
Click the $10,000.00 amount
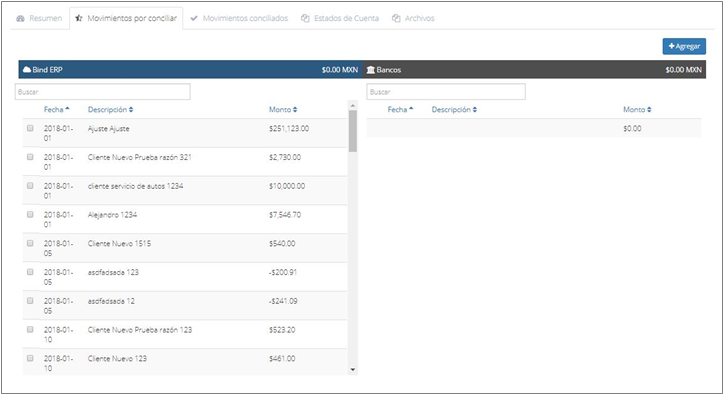click(287, 186)
